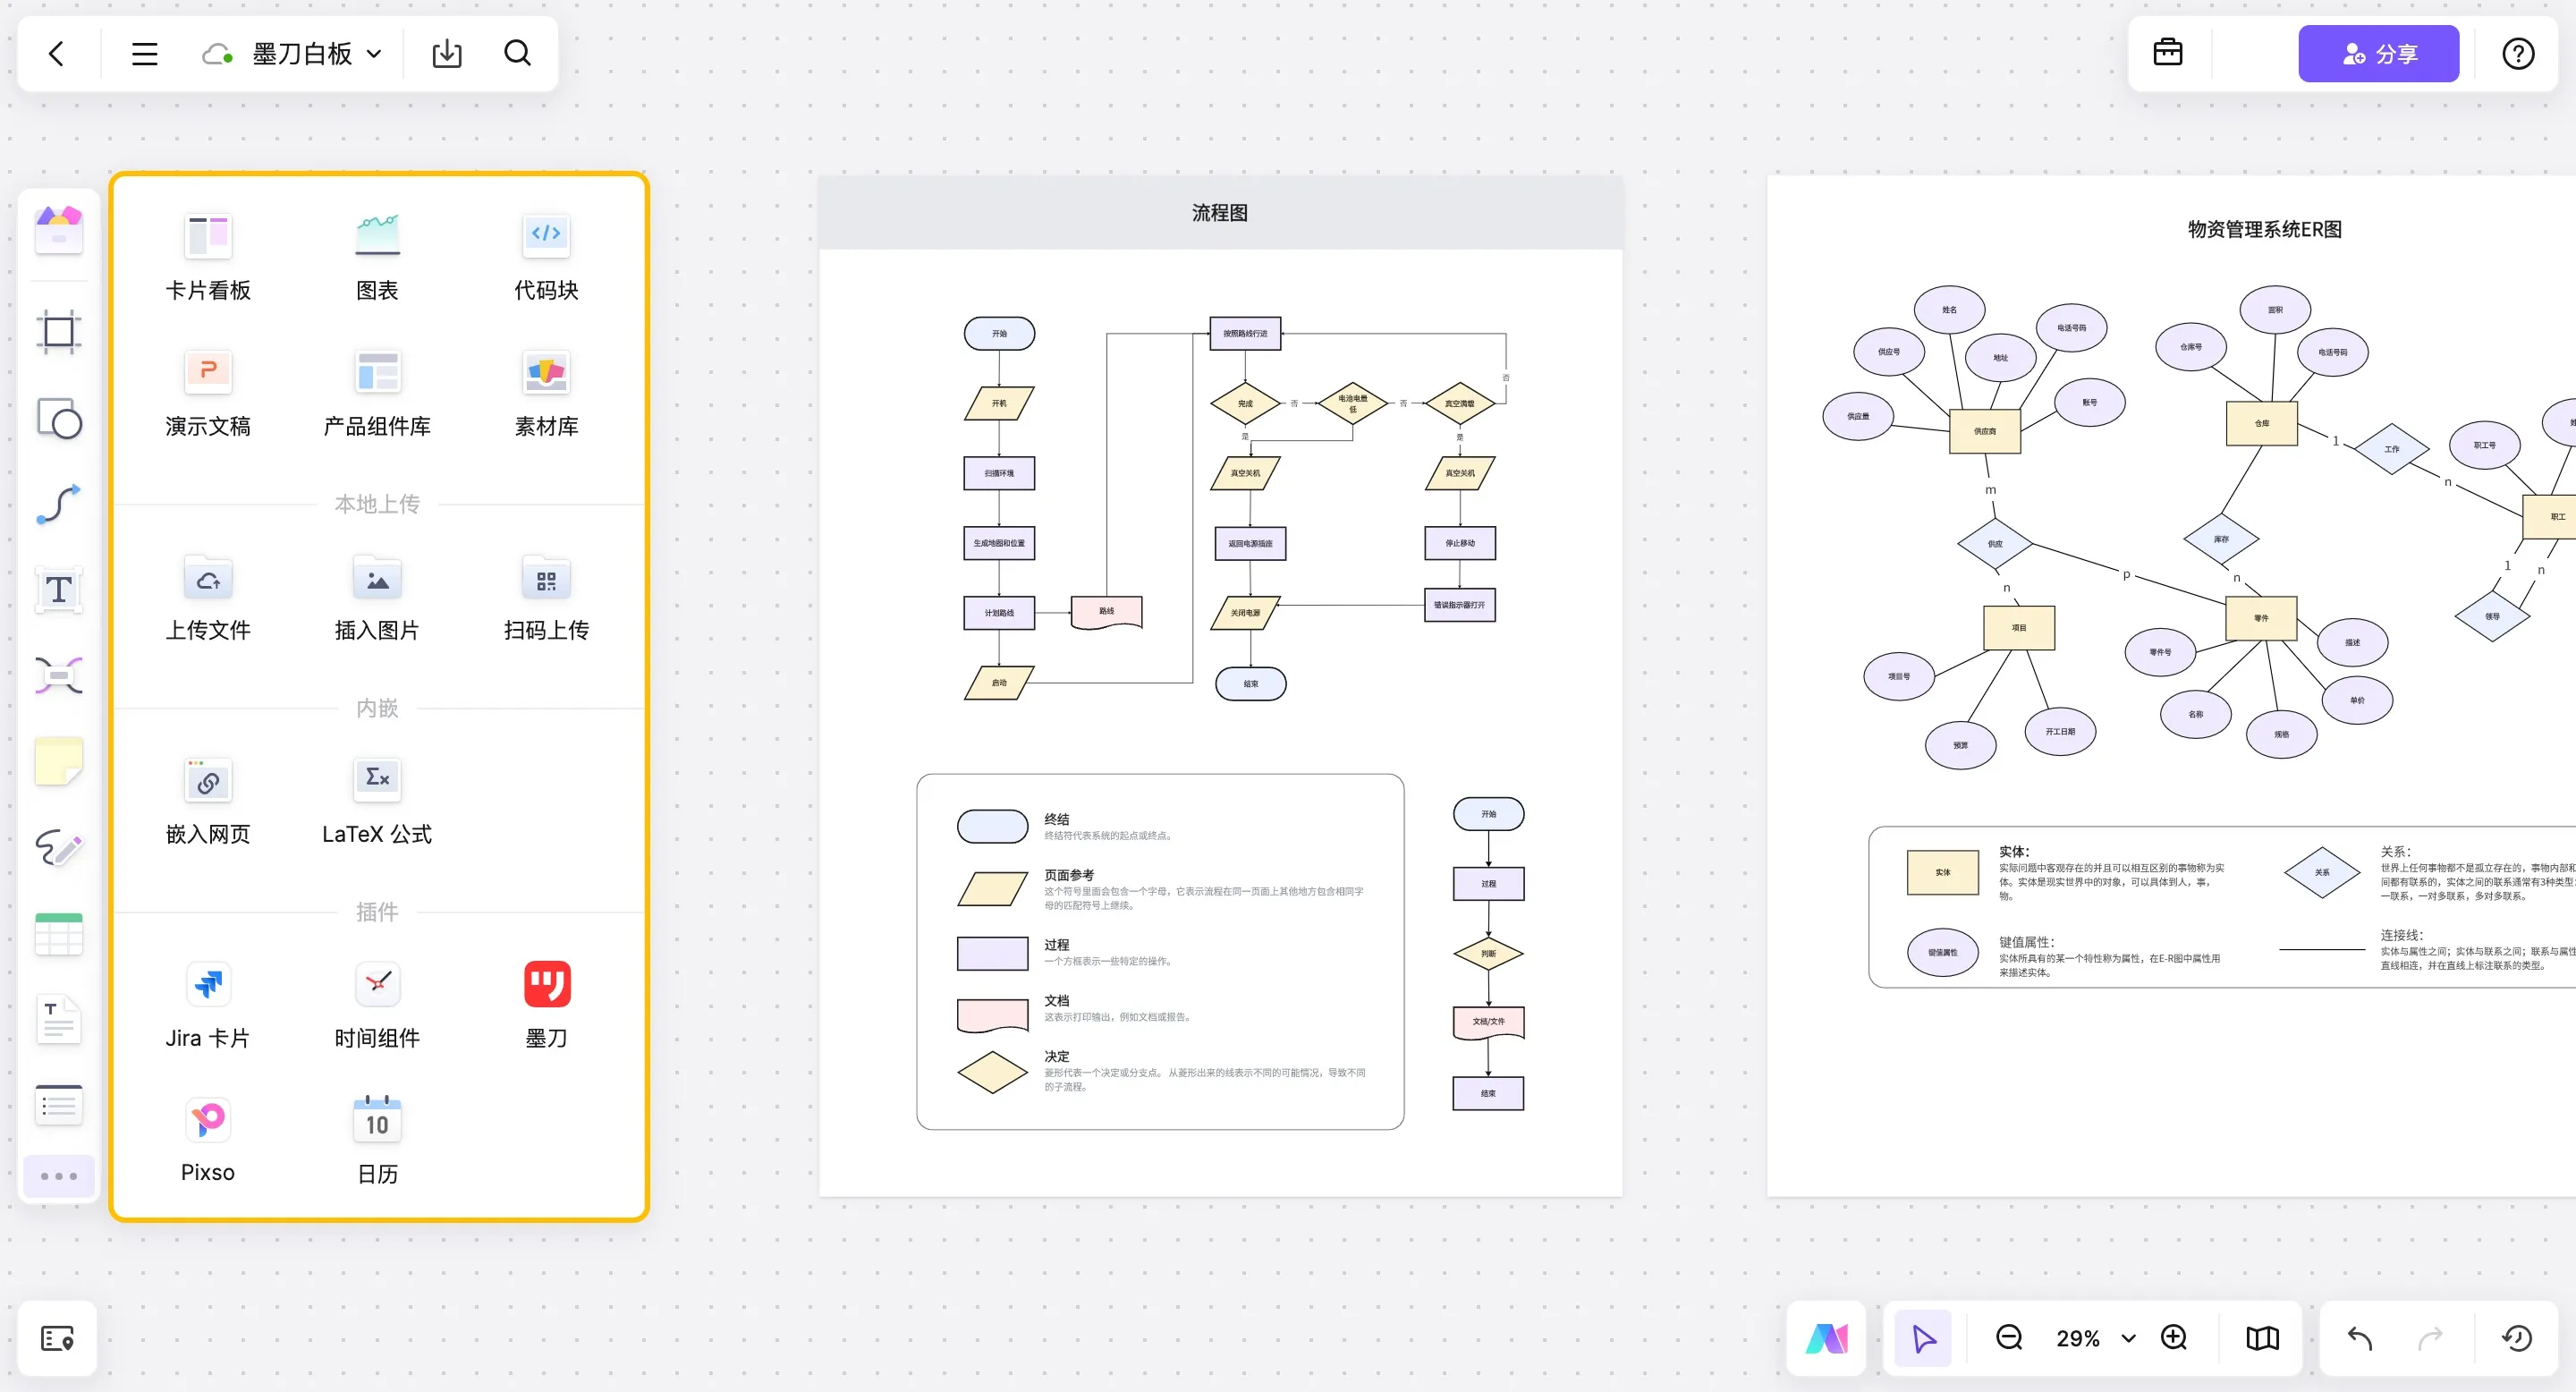Toggle the minimap view
This screenshot has width=2576, height=1392.
(2262, 1338)
